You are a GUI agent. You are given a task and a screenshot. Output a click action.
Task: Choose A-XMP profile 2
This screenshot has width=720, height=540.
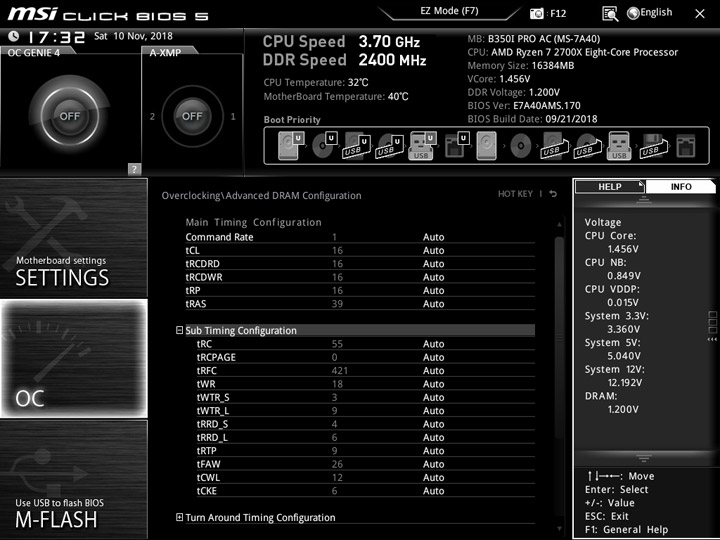coord(152,117)
